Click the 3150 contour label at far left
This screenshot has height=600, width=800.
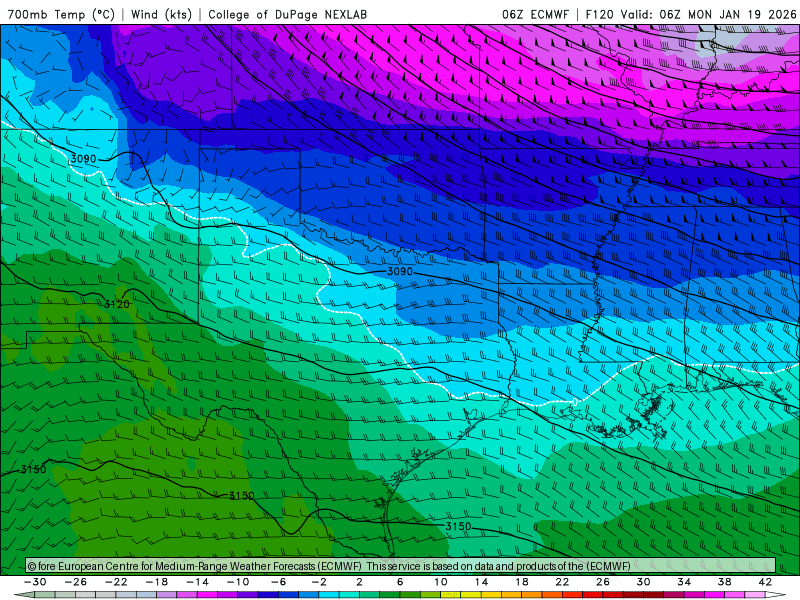coord(33,469)
